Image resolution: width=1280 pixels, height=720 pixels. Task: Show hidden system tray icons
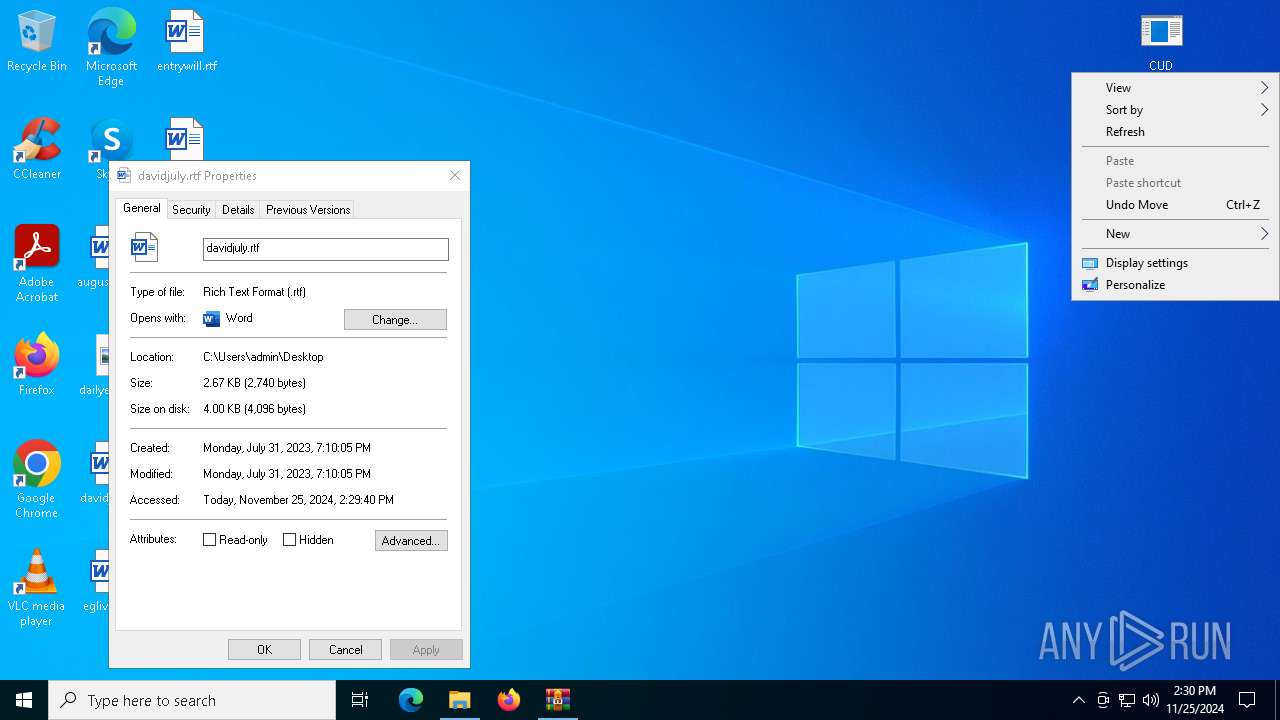[1078, 700]
